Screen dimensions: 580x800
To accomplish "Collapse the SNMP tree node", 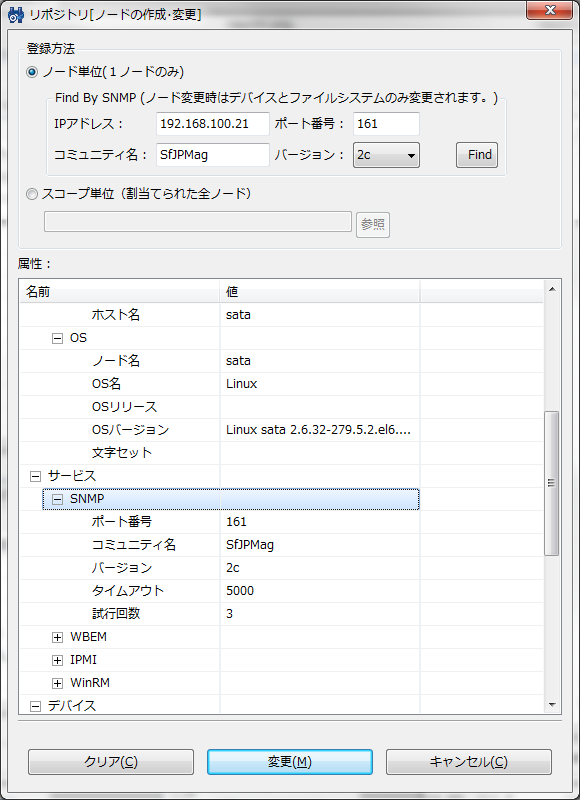I will pos(57,499).
